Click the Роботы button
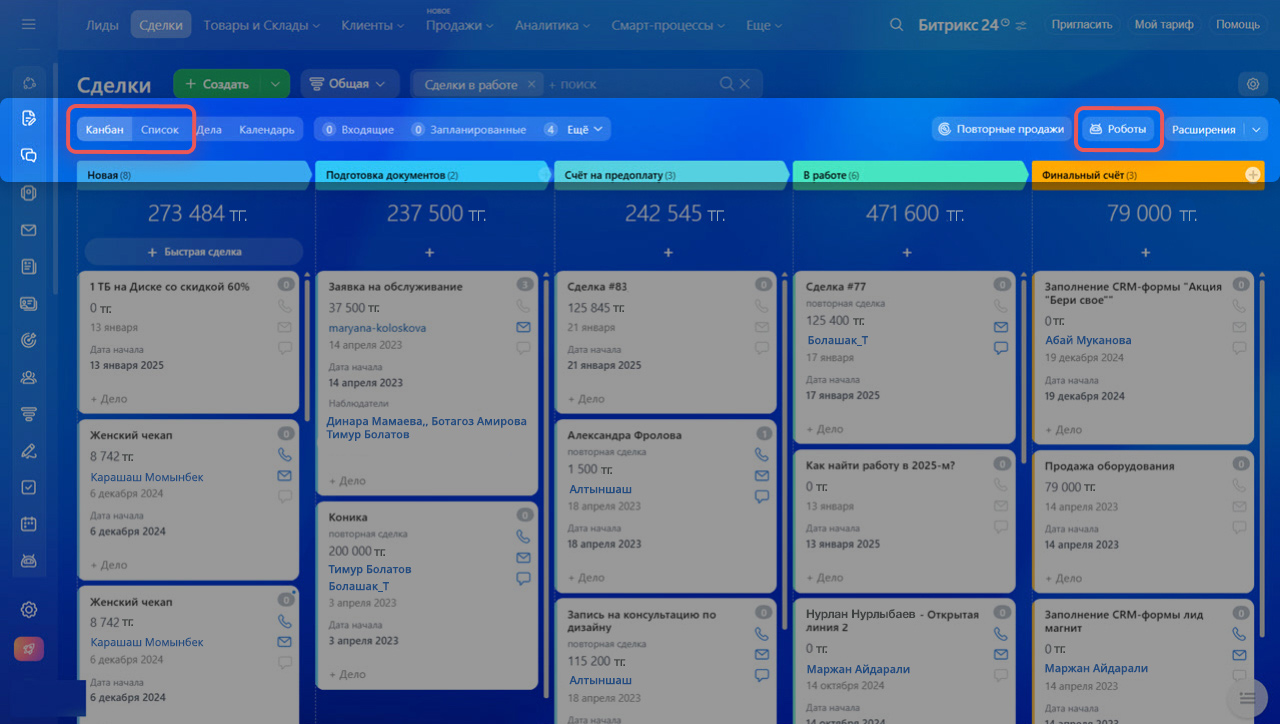 pos(1118,129)
